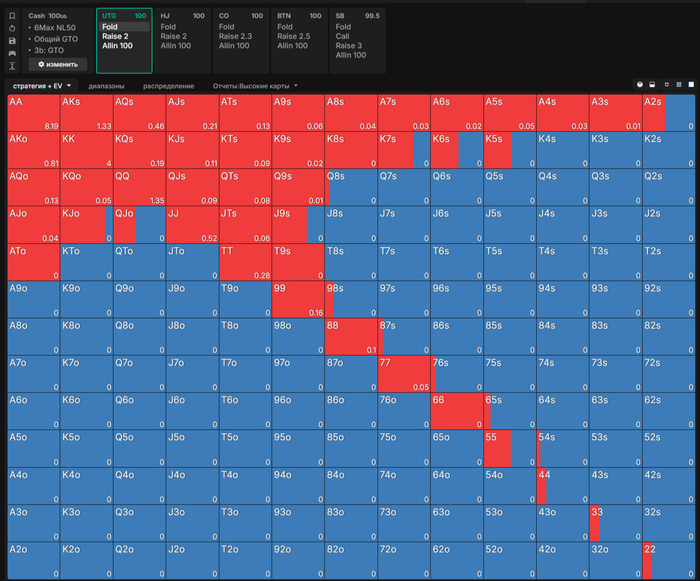This screenshot has width=700, height=581.
Task: Click the 3b: GTO setting text
Action: coord(49,50)
